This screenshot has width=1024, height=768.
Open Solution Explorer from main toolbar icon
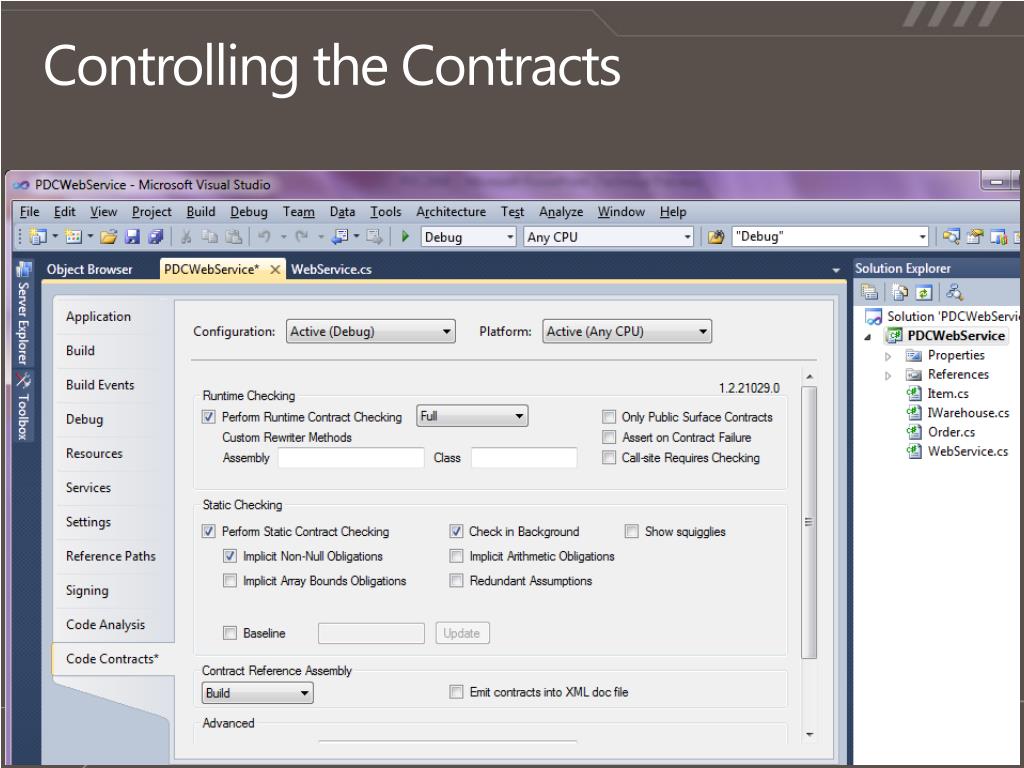click(952, 236)
